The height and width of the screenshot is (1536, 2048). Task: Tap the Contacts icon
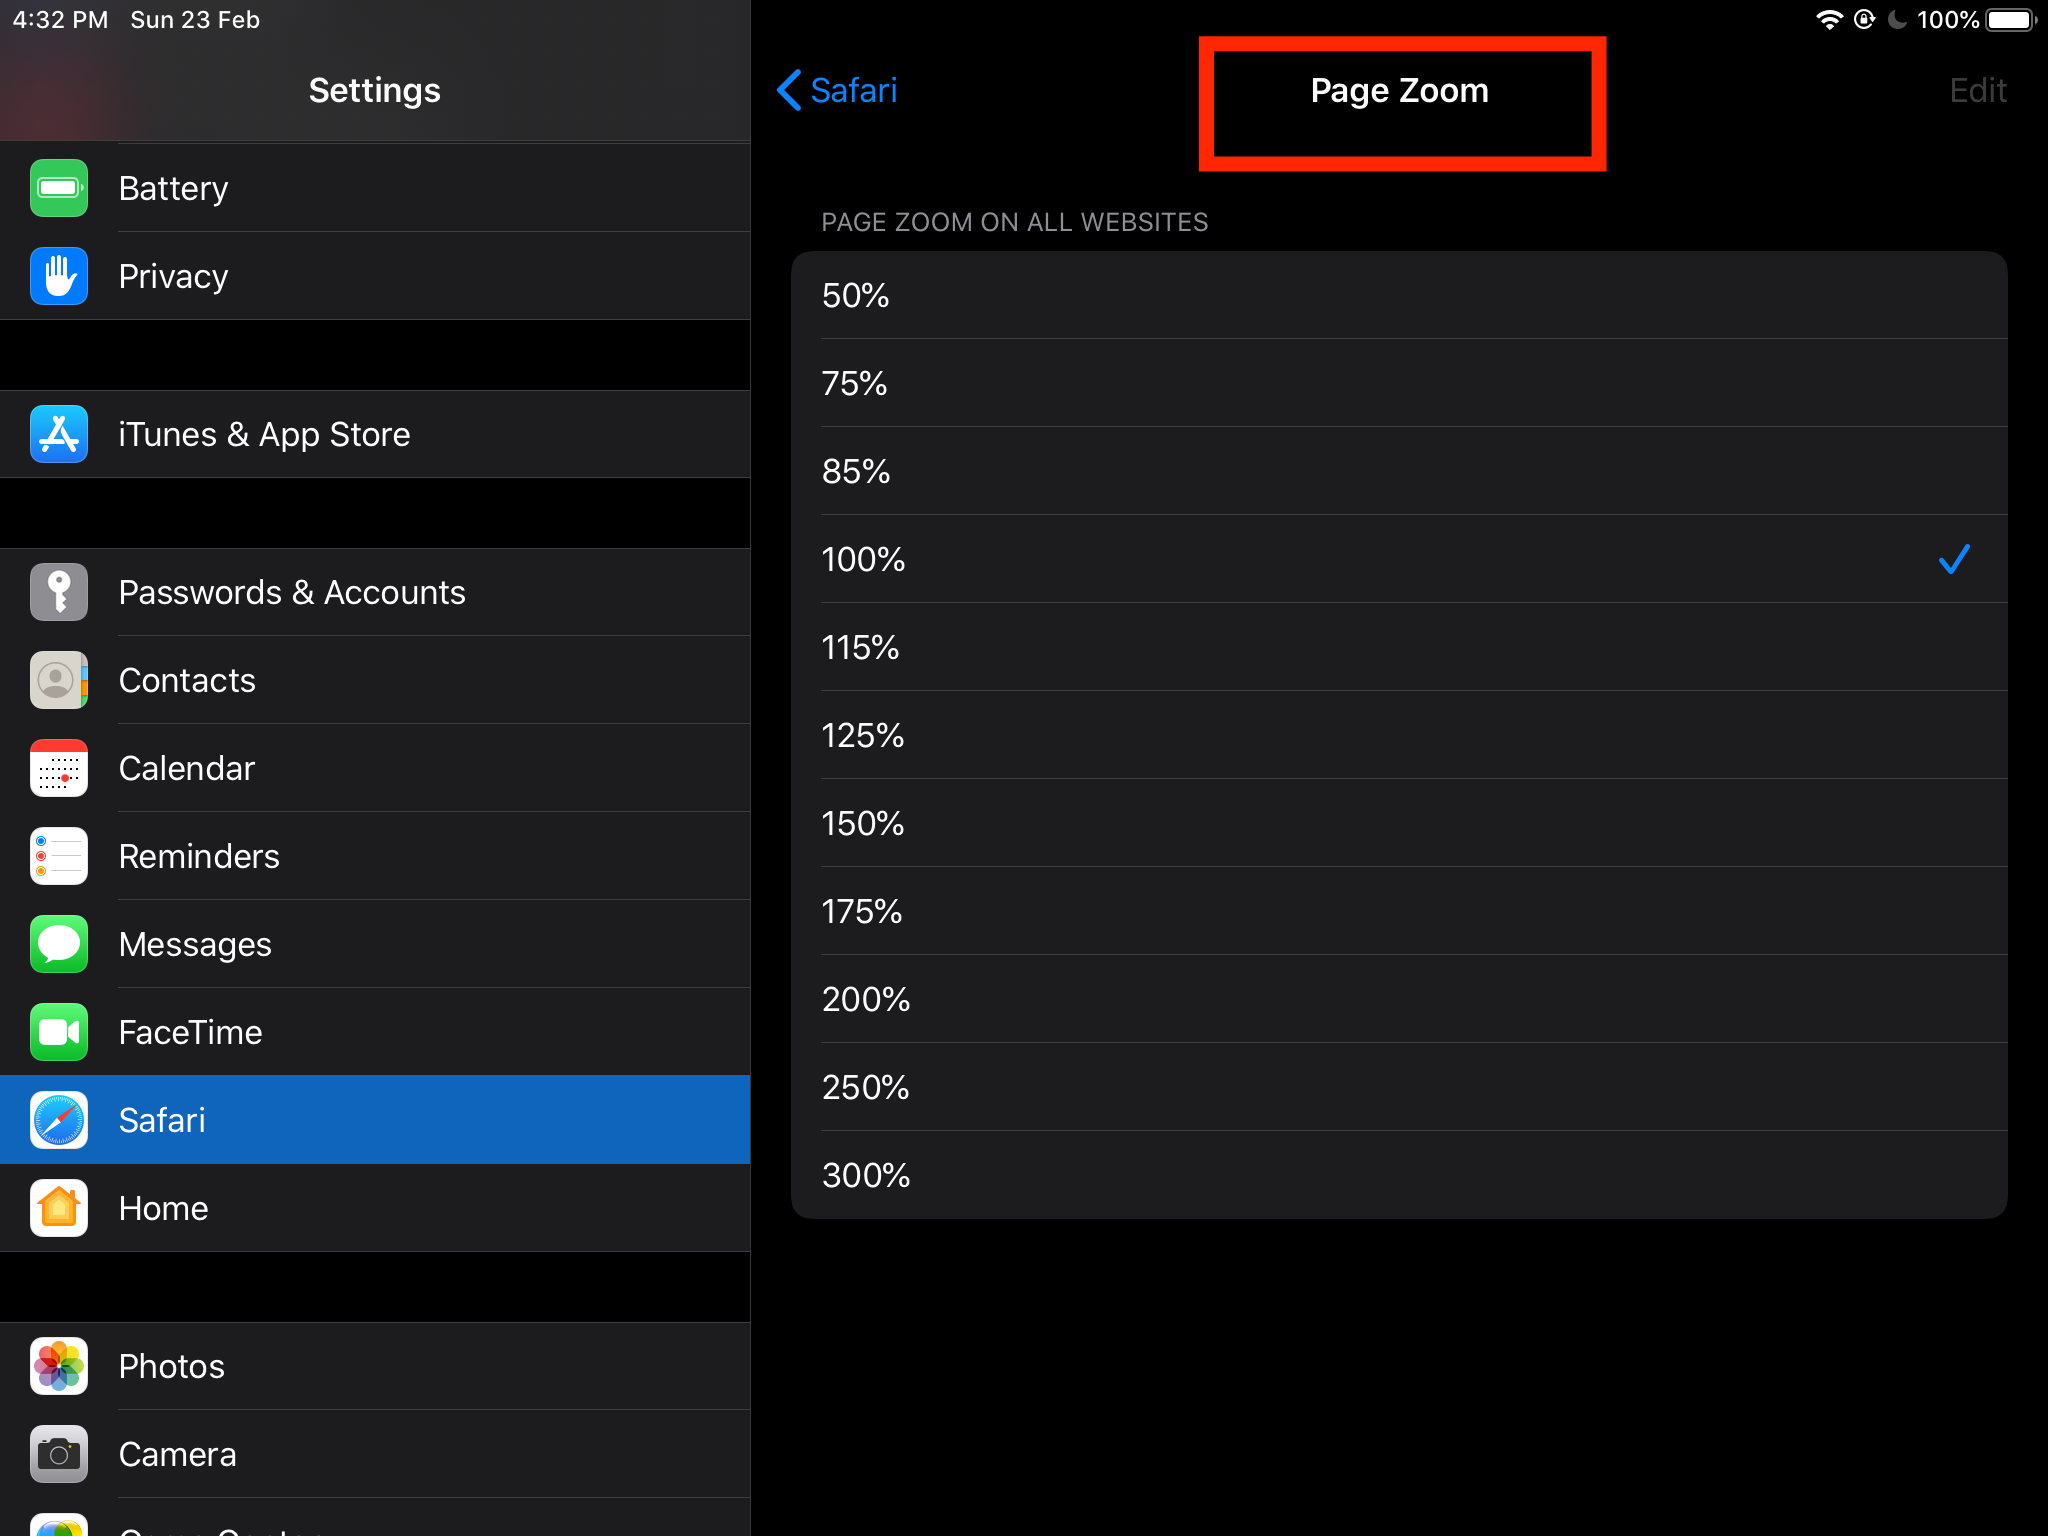(x=59, y=680)
